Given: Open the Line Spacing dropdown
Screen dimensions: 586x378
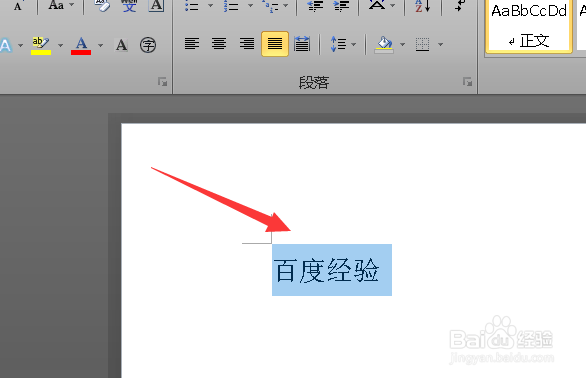Looking at the screenshot, I should (x=343, y=44).
